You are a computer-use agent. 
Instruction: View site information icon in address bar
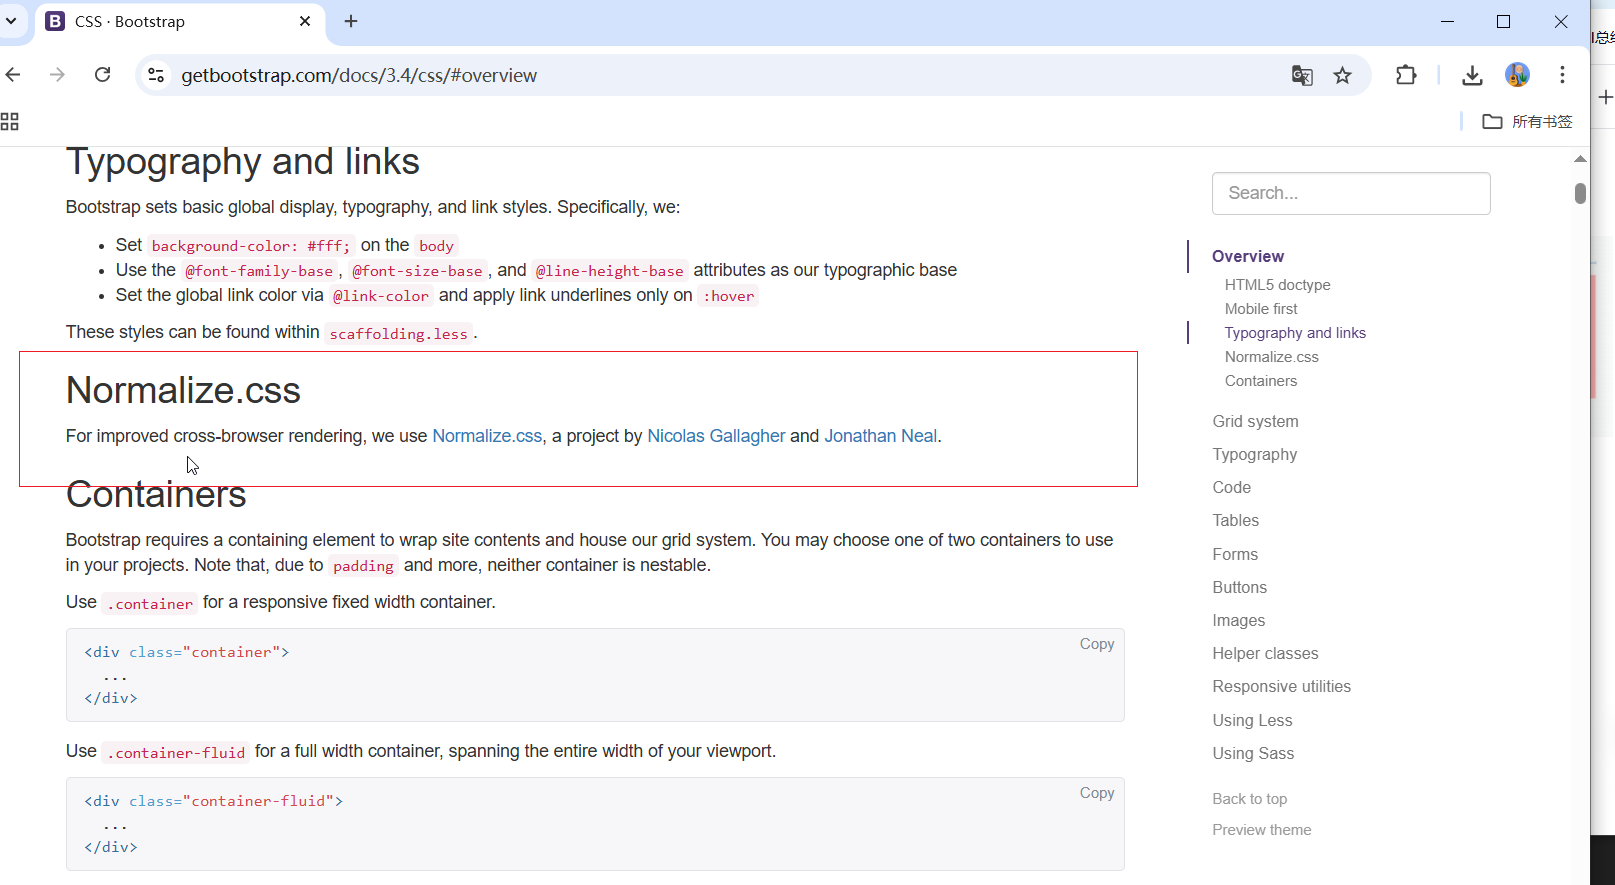pyautogui.click(x=156, y=75)
